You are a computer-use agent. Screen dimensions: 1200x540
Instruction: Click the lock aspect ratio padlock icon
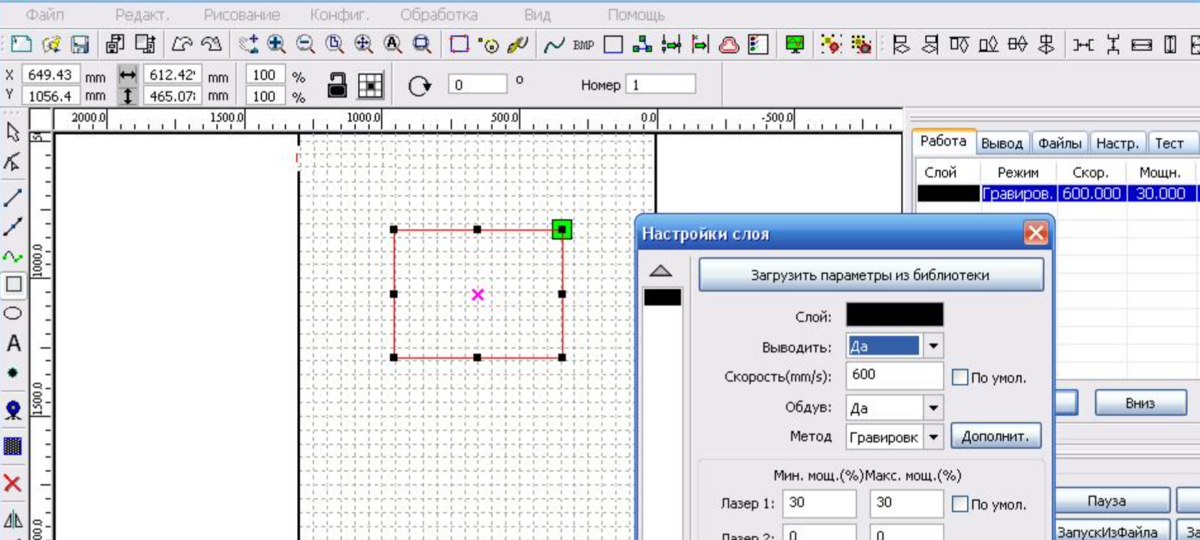coord(338,86)
